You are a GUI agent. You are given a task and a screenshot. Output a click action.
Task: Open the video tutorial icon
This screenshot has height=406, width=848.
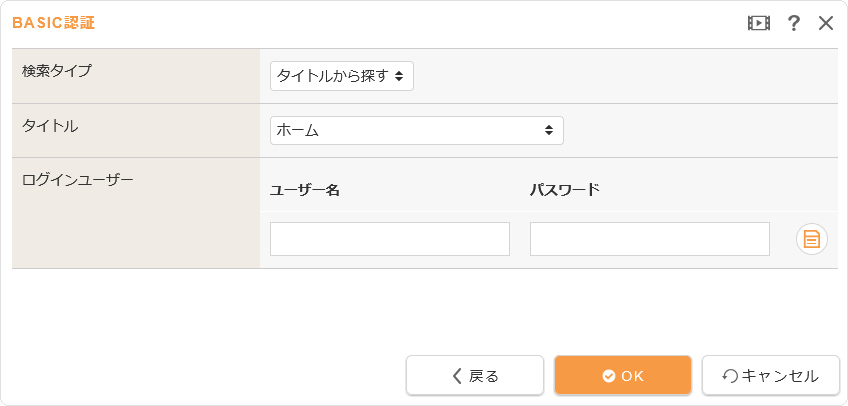[x=759, y=23]
